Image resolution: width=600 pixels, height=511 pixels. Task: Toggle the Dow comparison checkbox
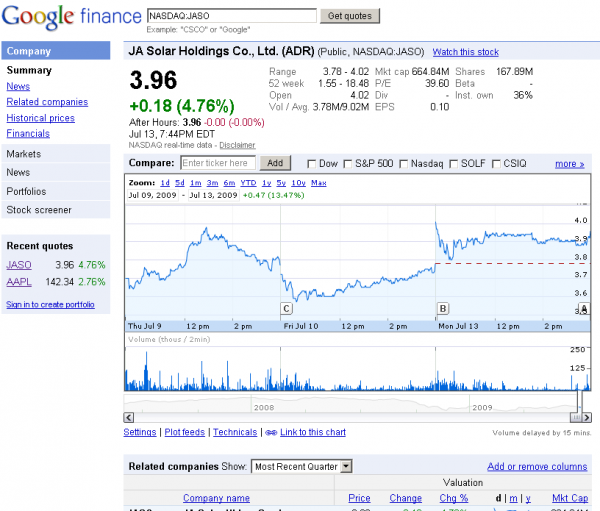(x=311, y=164)
